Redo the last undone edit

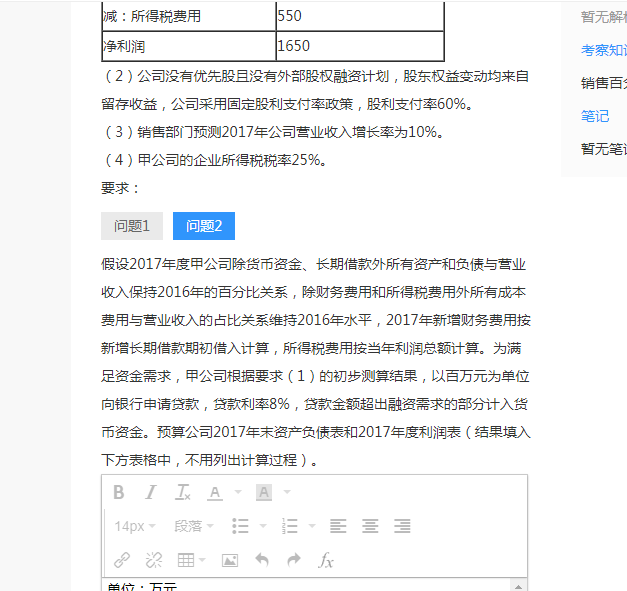coord(294,560)
